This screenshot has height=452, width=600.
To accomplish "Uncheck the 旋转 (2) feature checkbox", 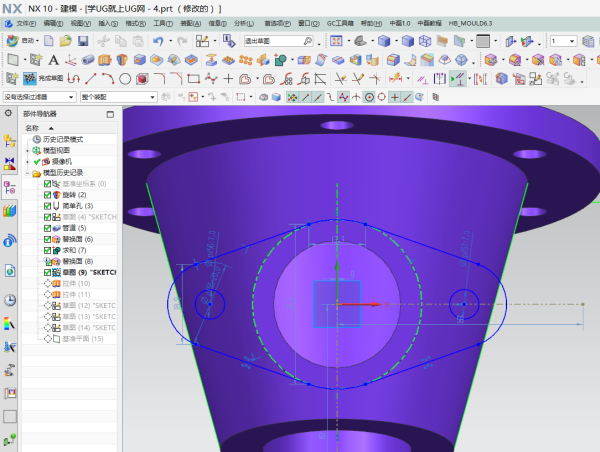I will (47, 195).
